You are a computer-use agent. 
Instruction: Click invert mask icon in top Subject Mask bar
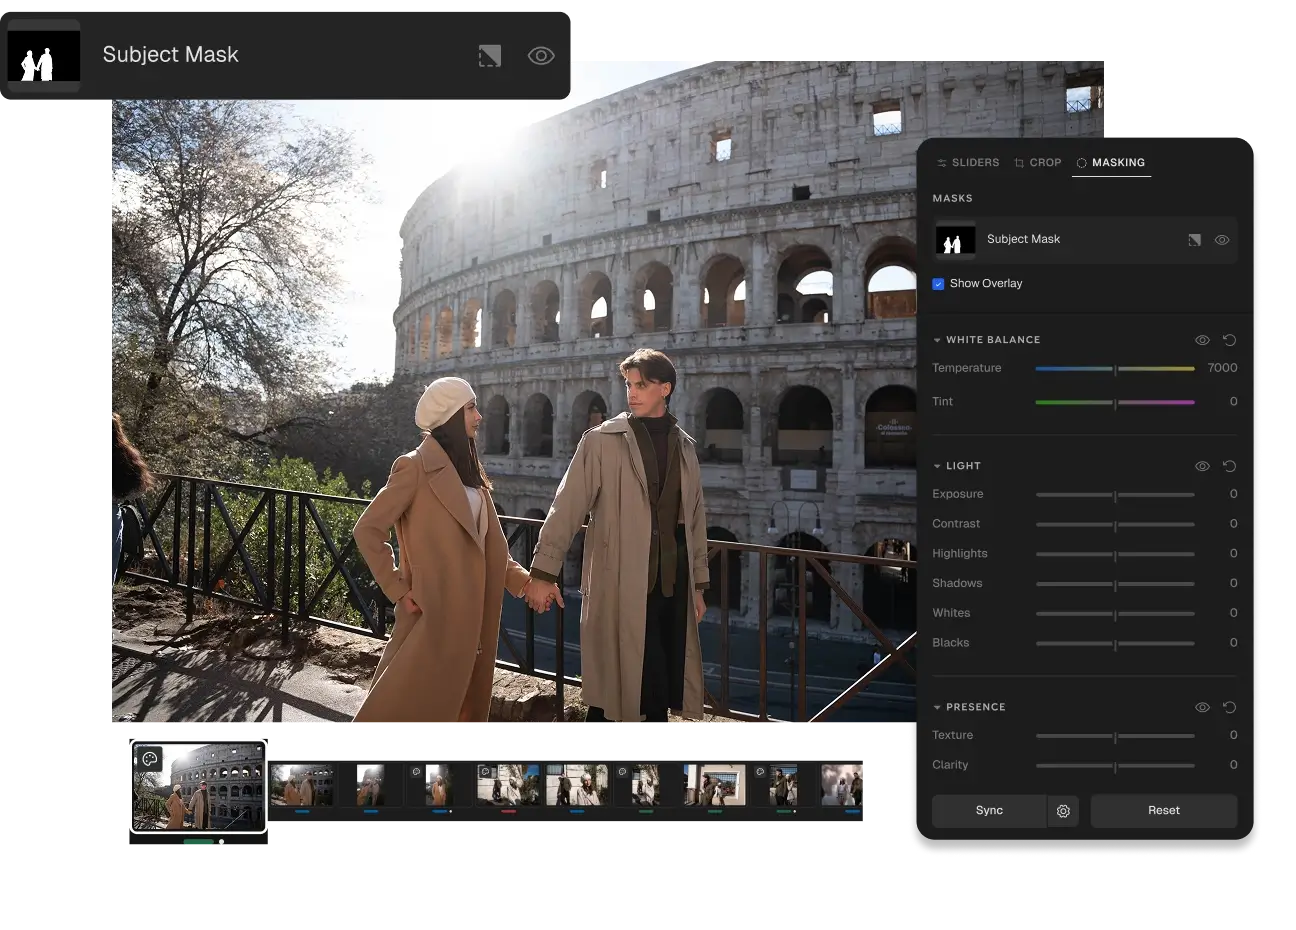coord(489,56)
